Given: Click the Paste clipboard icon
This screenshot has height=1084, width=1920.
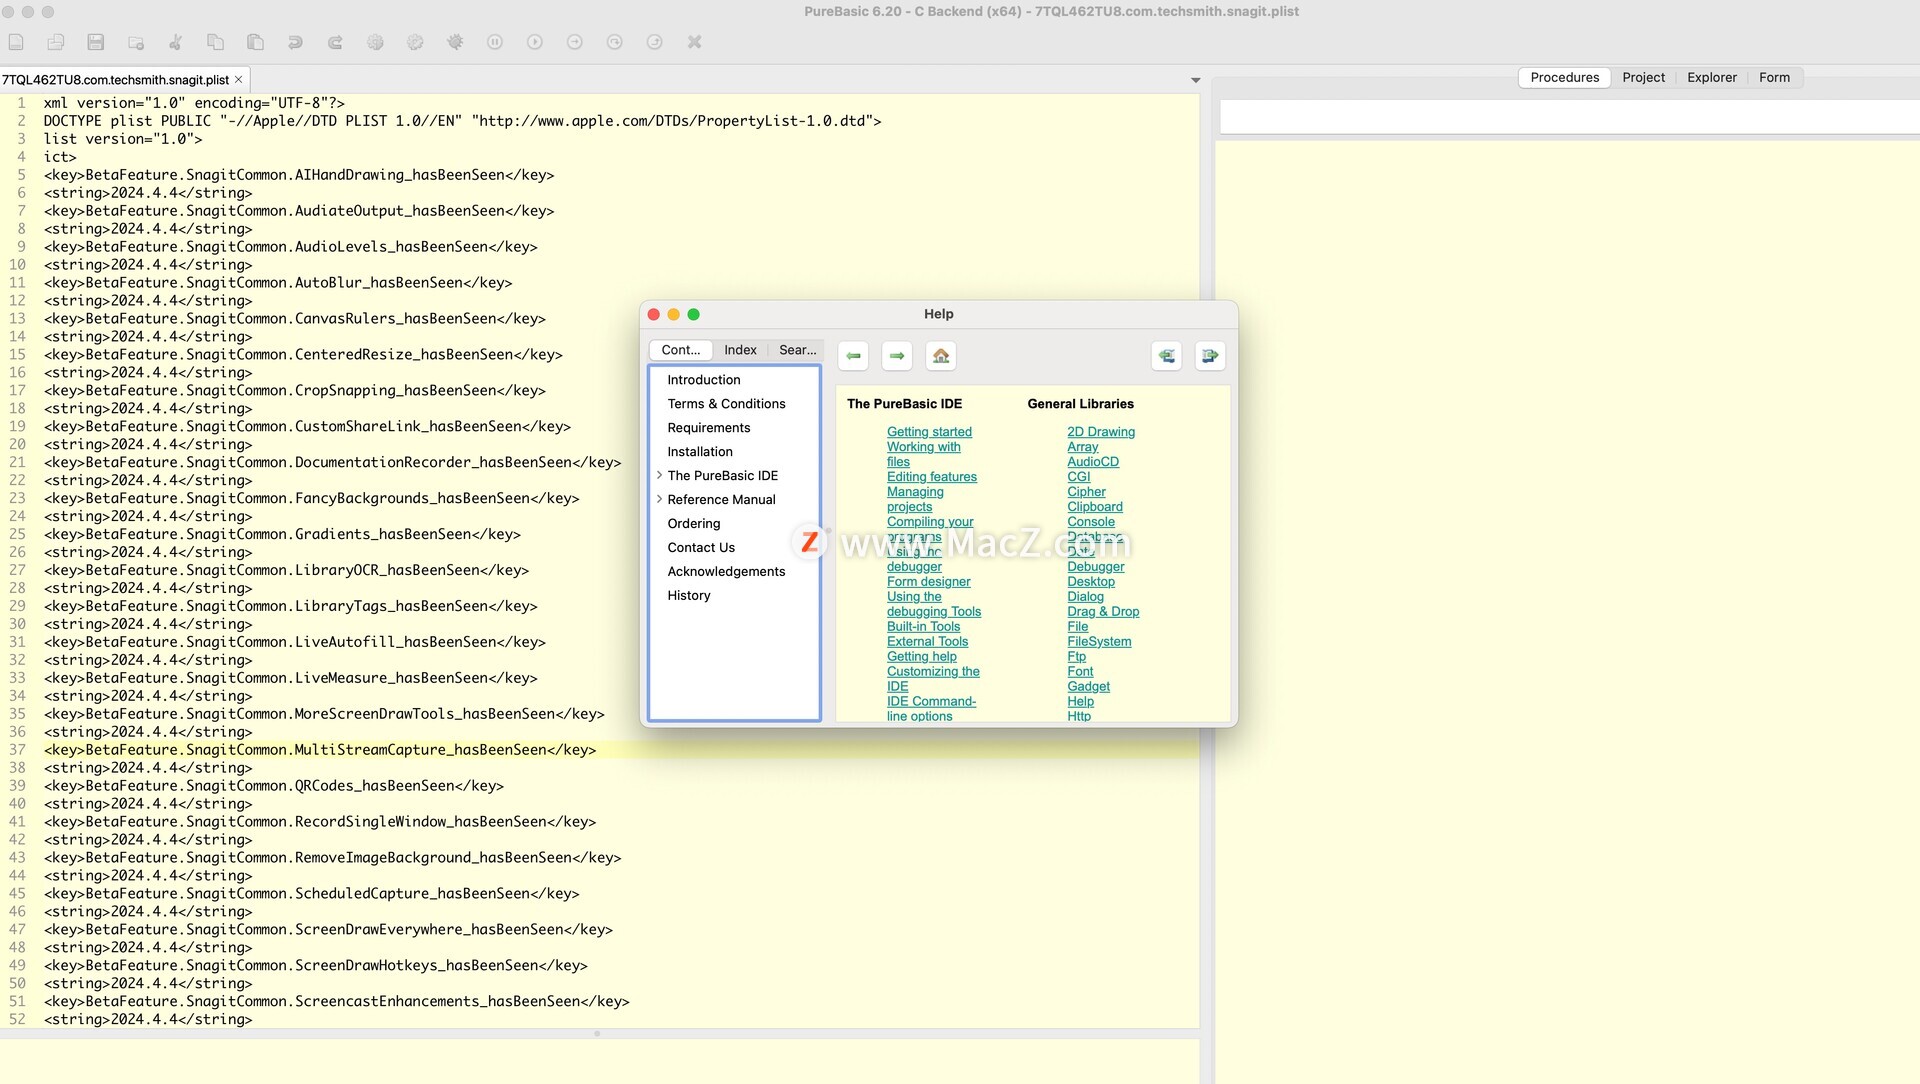Looking at the screenshot, I should (x=256, y=42).
